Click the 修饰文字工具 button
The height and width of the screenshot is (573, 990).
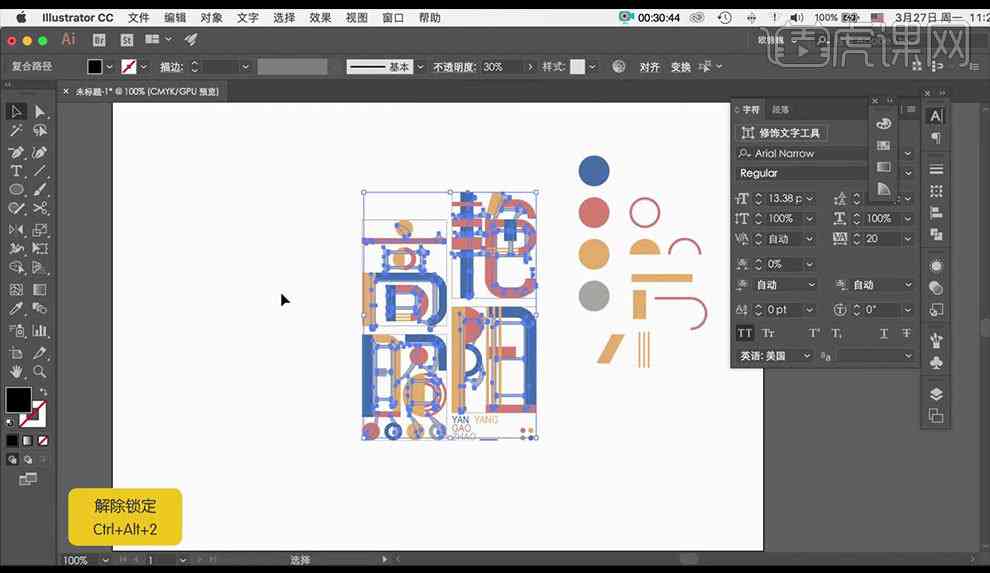[x=782, y=133]
